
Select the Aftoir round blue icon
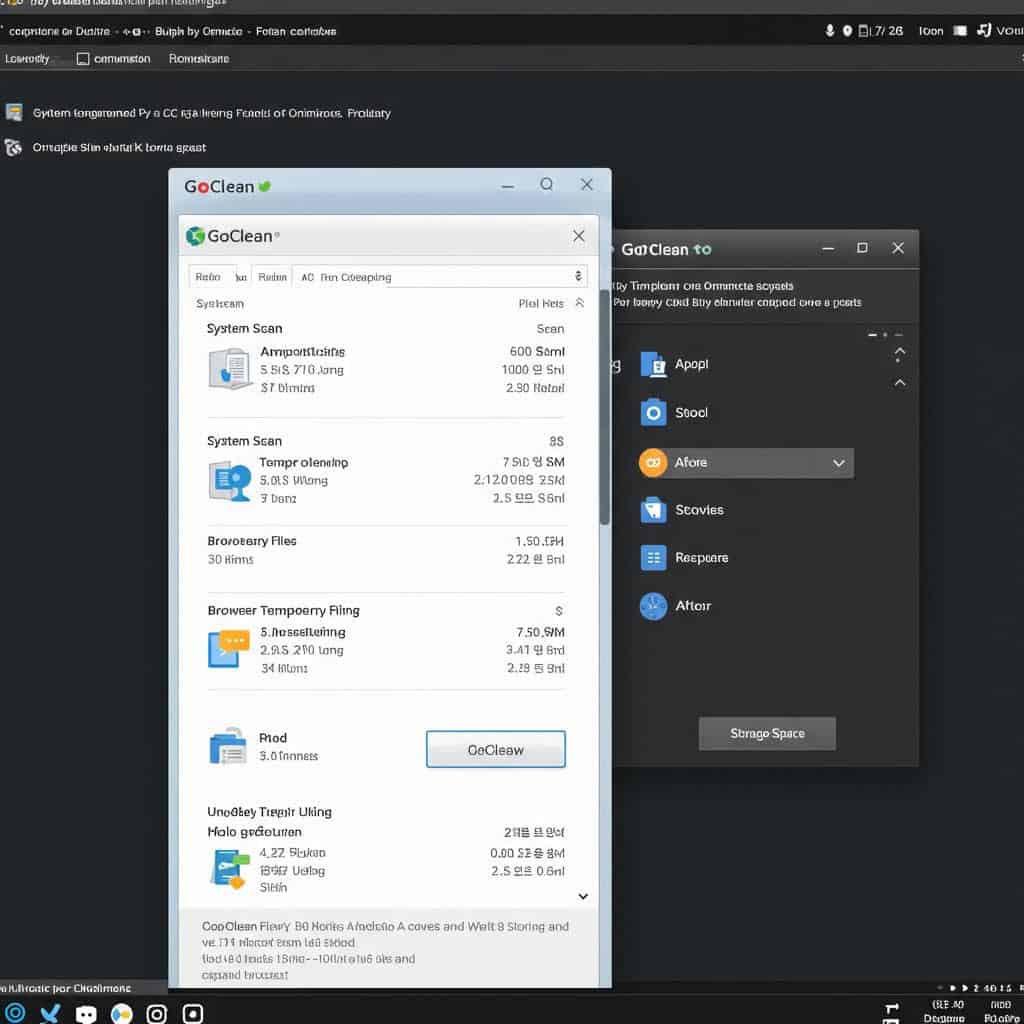click(x=653, y=606)
